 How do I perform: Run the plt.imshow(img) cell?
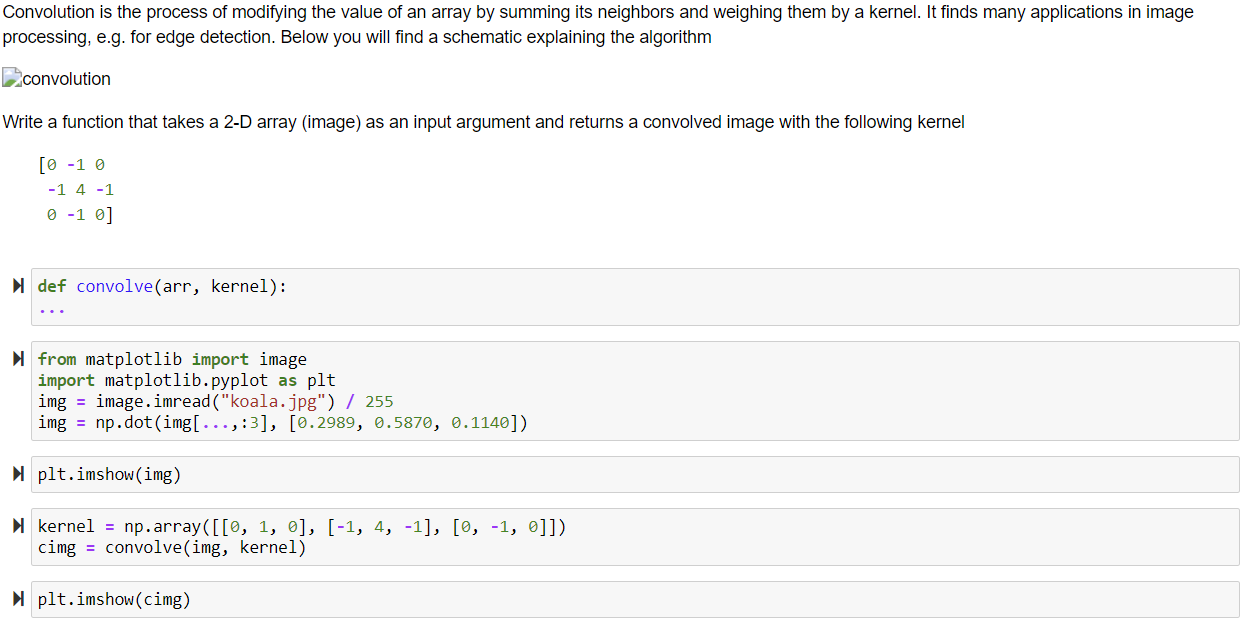17,474
